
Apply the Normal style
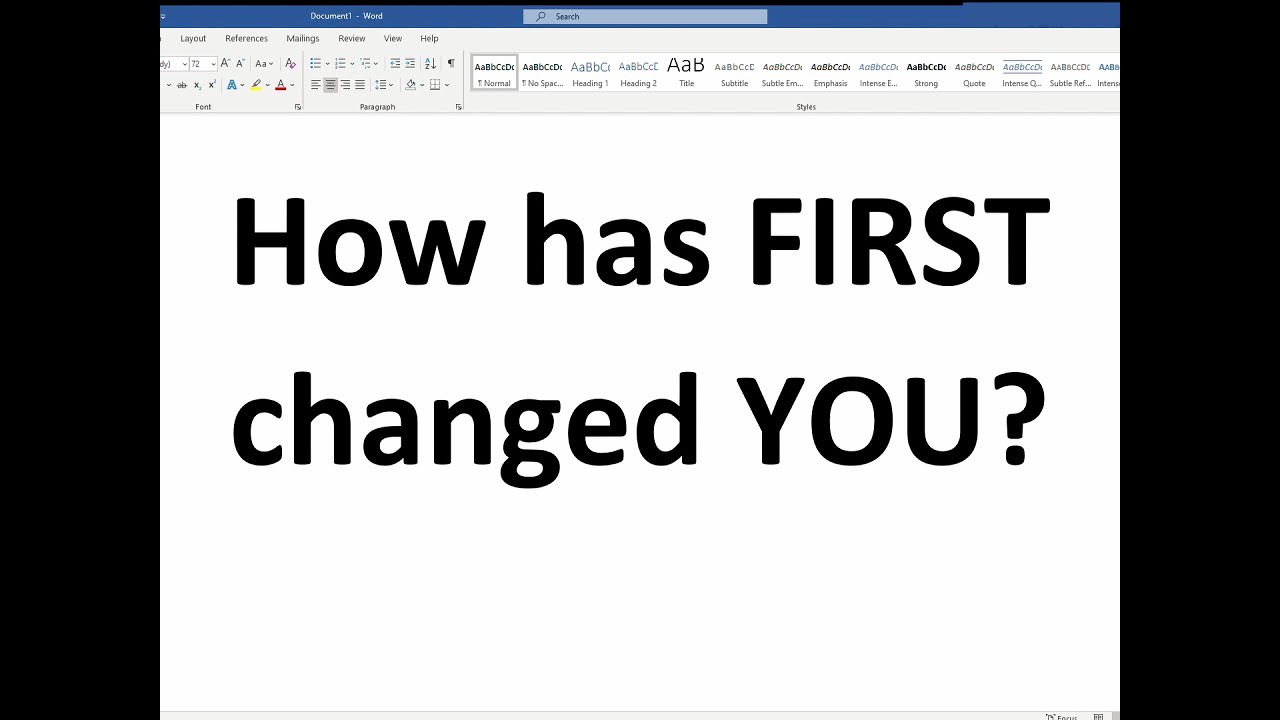(x=494, y=73)
